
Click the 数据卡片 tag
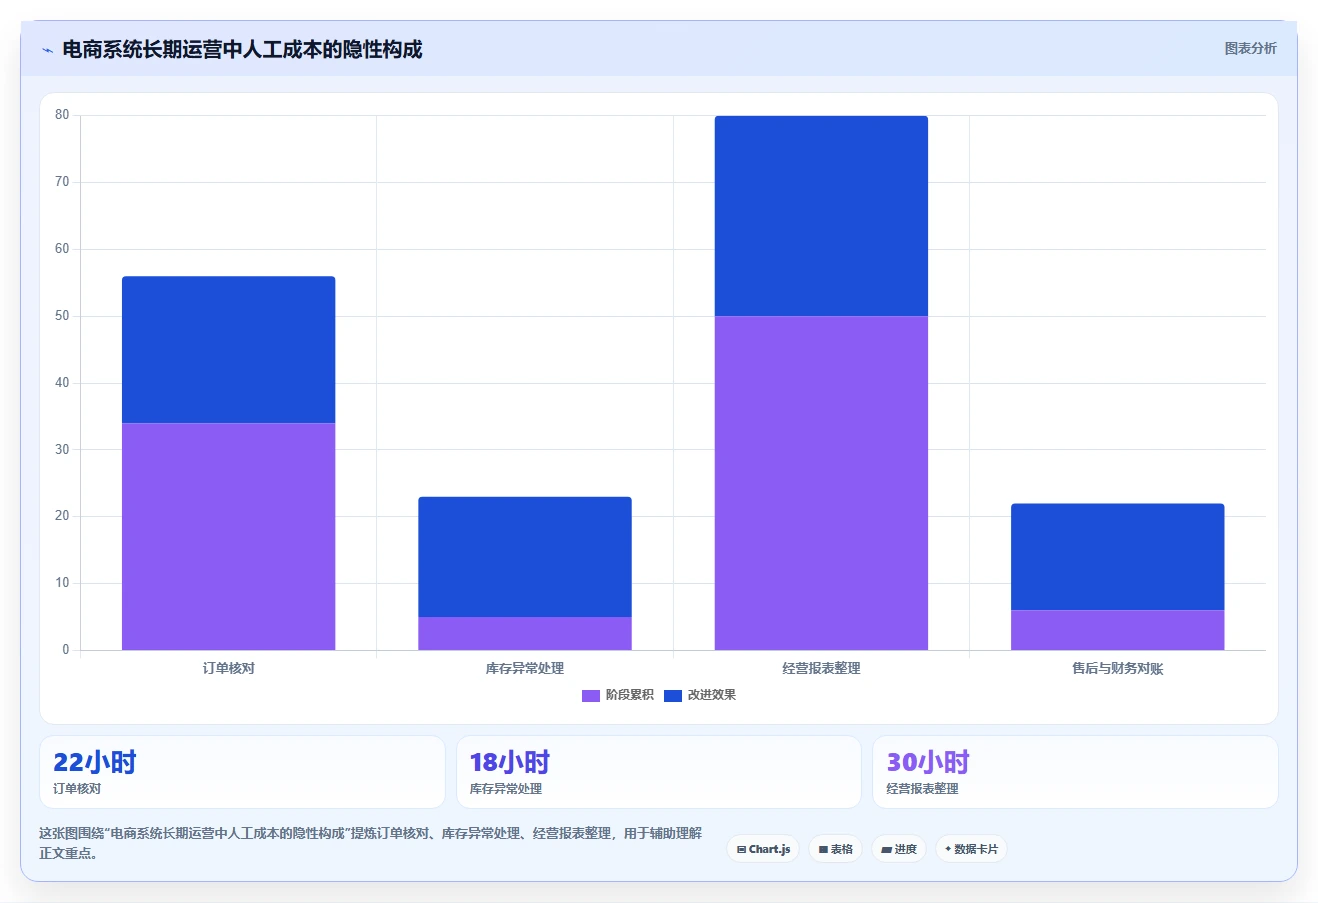tap(971, 849)
